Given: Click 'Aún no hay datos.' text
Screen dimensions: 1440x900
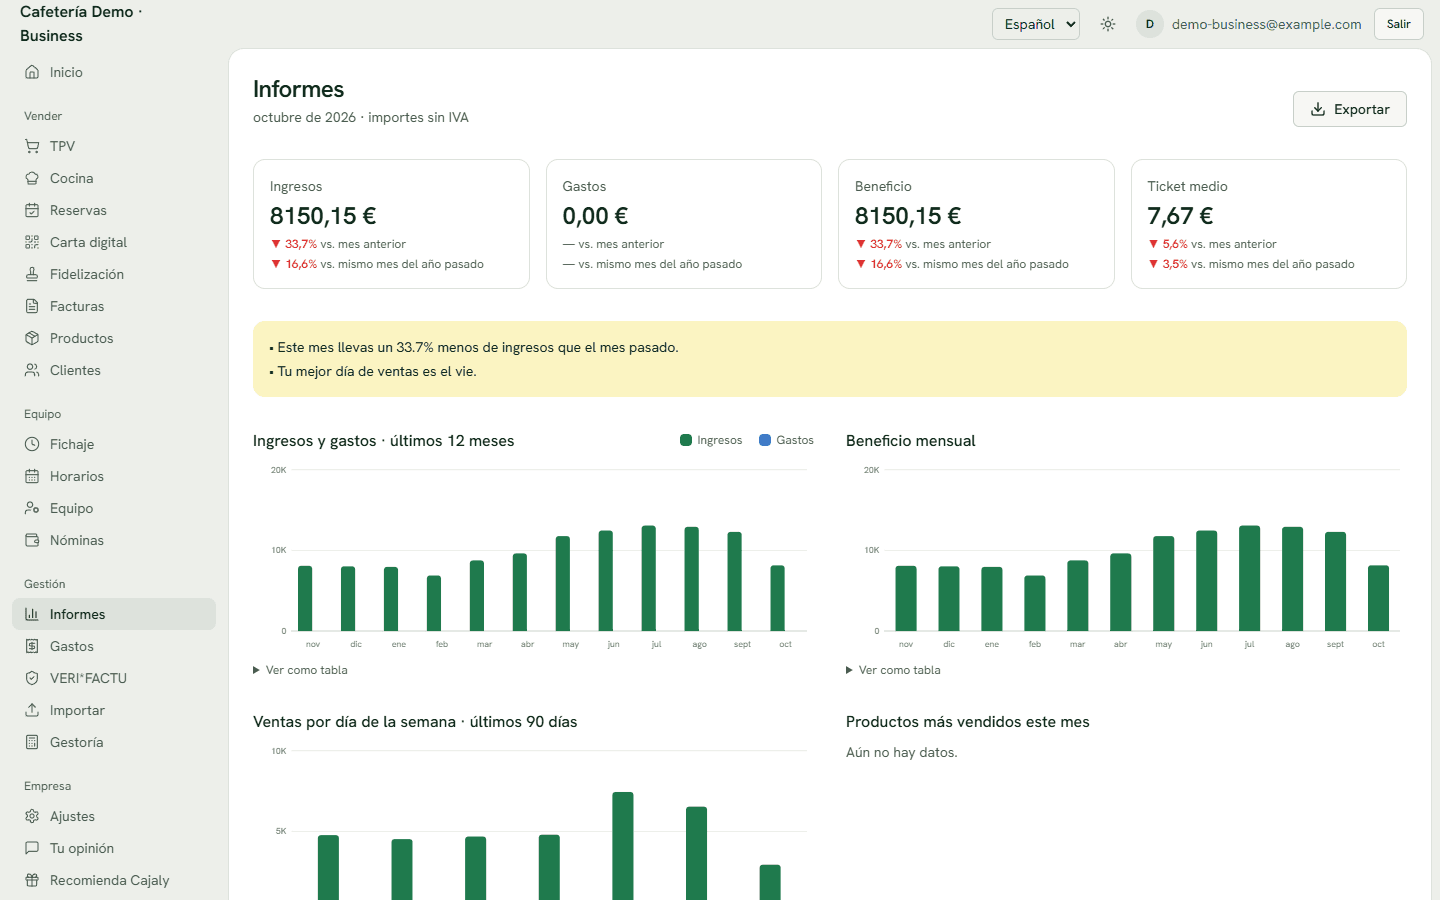Looking at the screenshot, I should click(902, 752).
